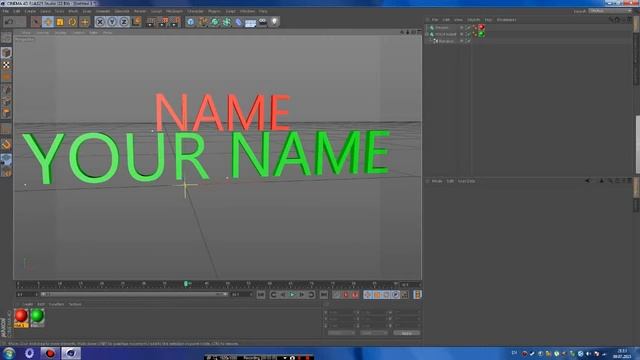Image resolution: width=640 pixels, height=360 pixels.
Task: Click the Render View icon
Action: (x=151, y=22)
